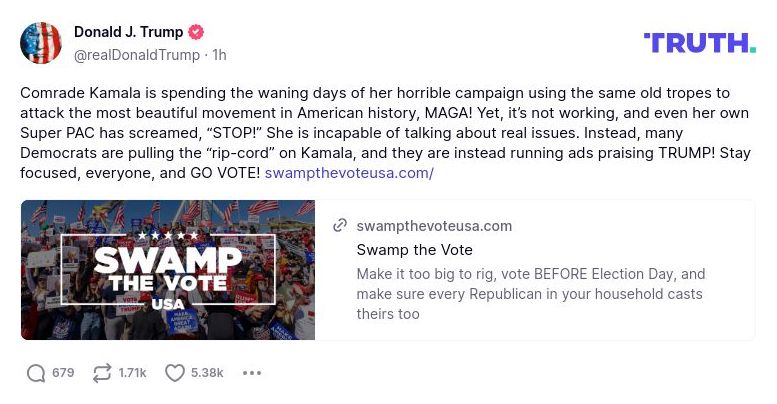Open the three-dot more options menu
The image size is (777, 404).
pyautogui.click(x=252, y=373)
